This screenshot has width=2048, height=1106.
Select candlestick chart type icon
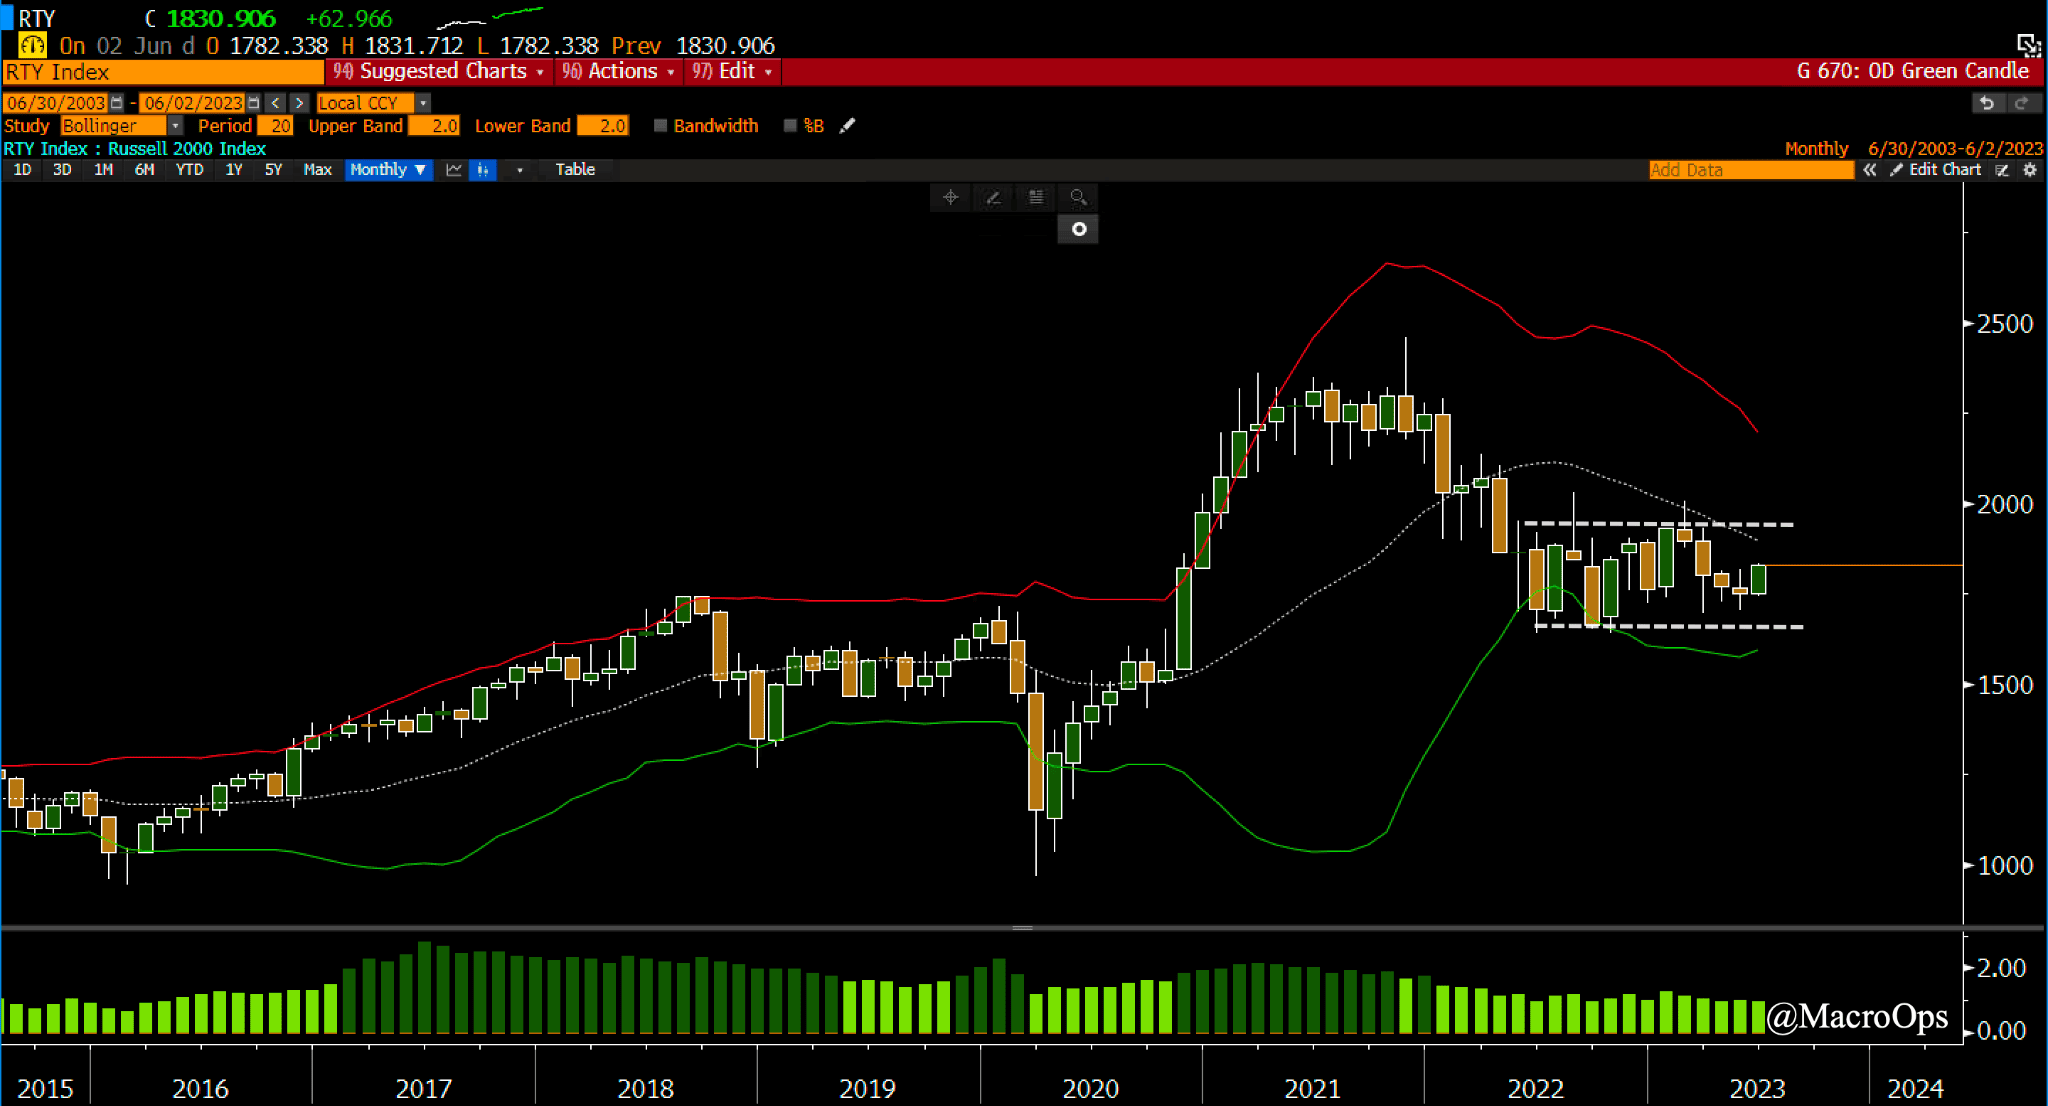[x=482, y=170]
